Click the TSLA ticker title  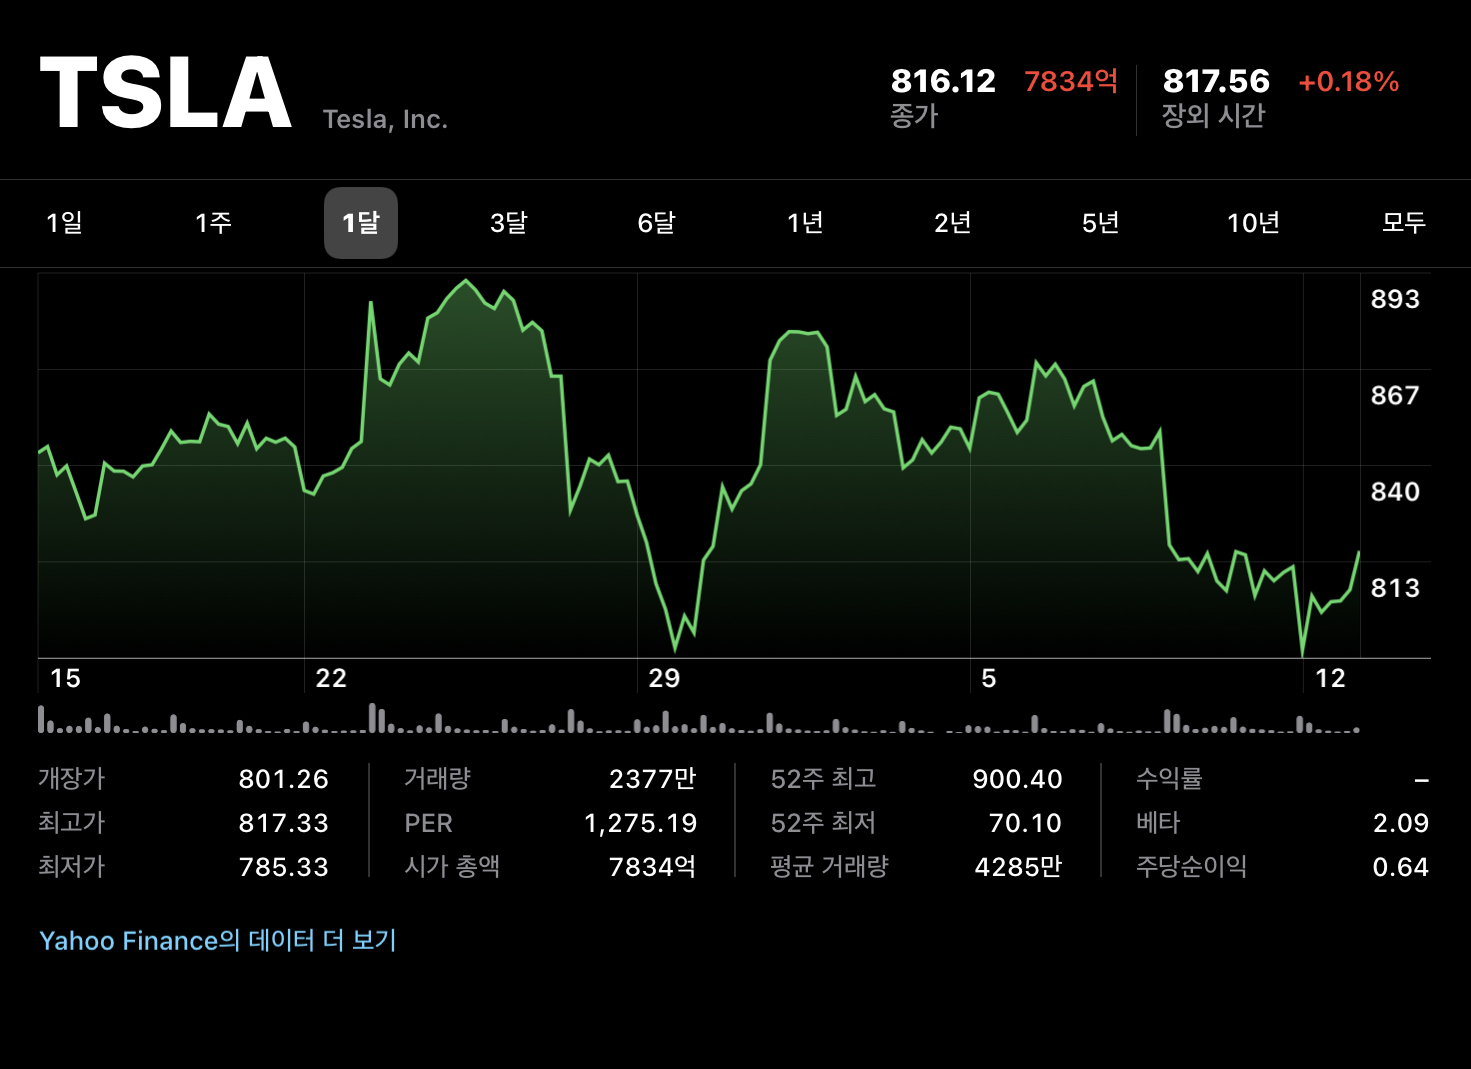(x=166, y=93)
